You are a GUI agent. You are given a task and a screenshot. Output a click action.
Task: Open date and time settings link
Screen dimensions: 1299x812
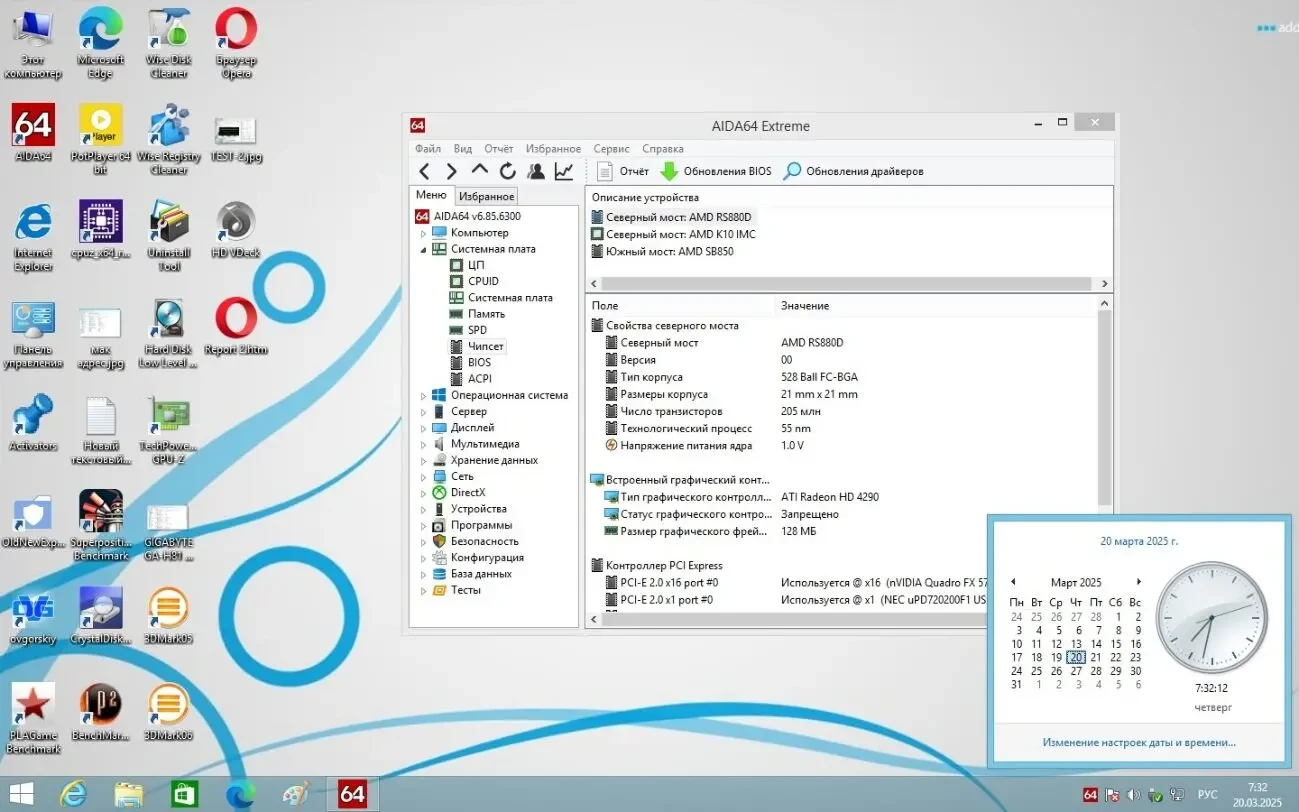point(1138,742)
